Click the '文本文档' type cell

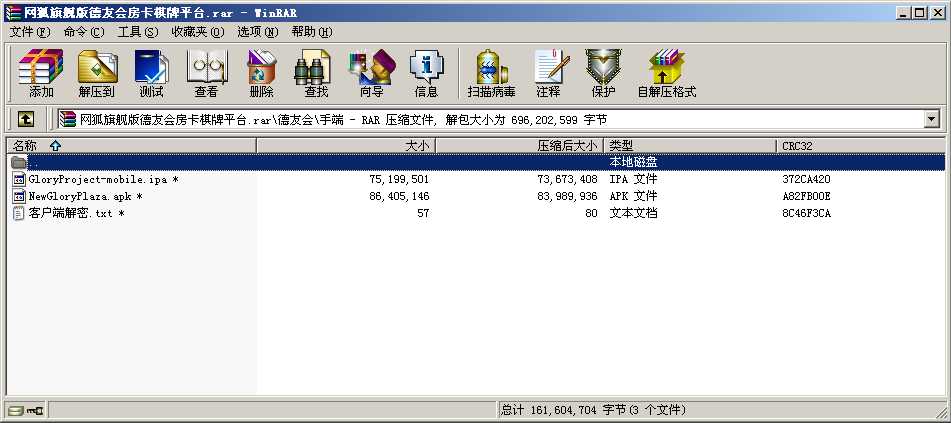coord(633,214)
